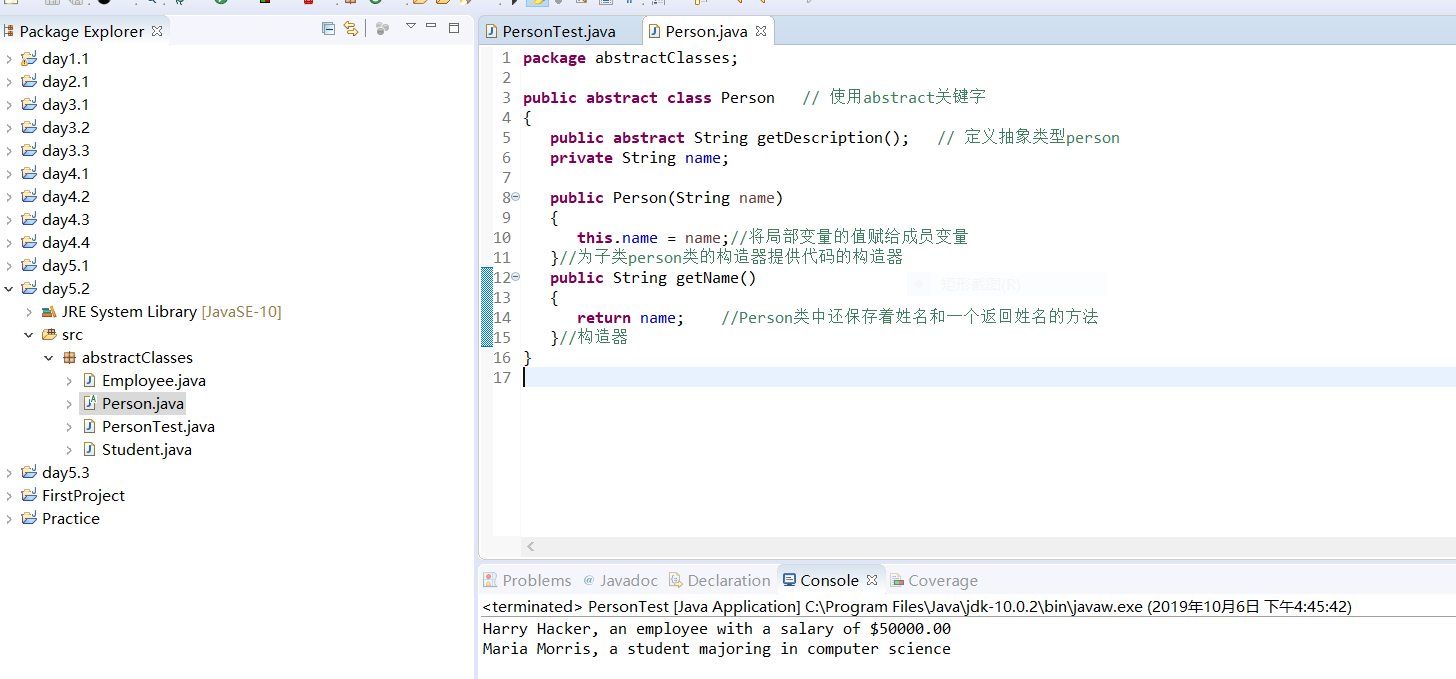Viewport: 1456px width, 679px height.
Task: Maximize the Package Explorer view
Action: pyautogui.click(x=454, y=28)
